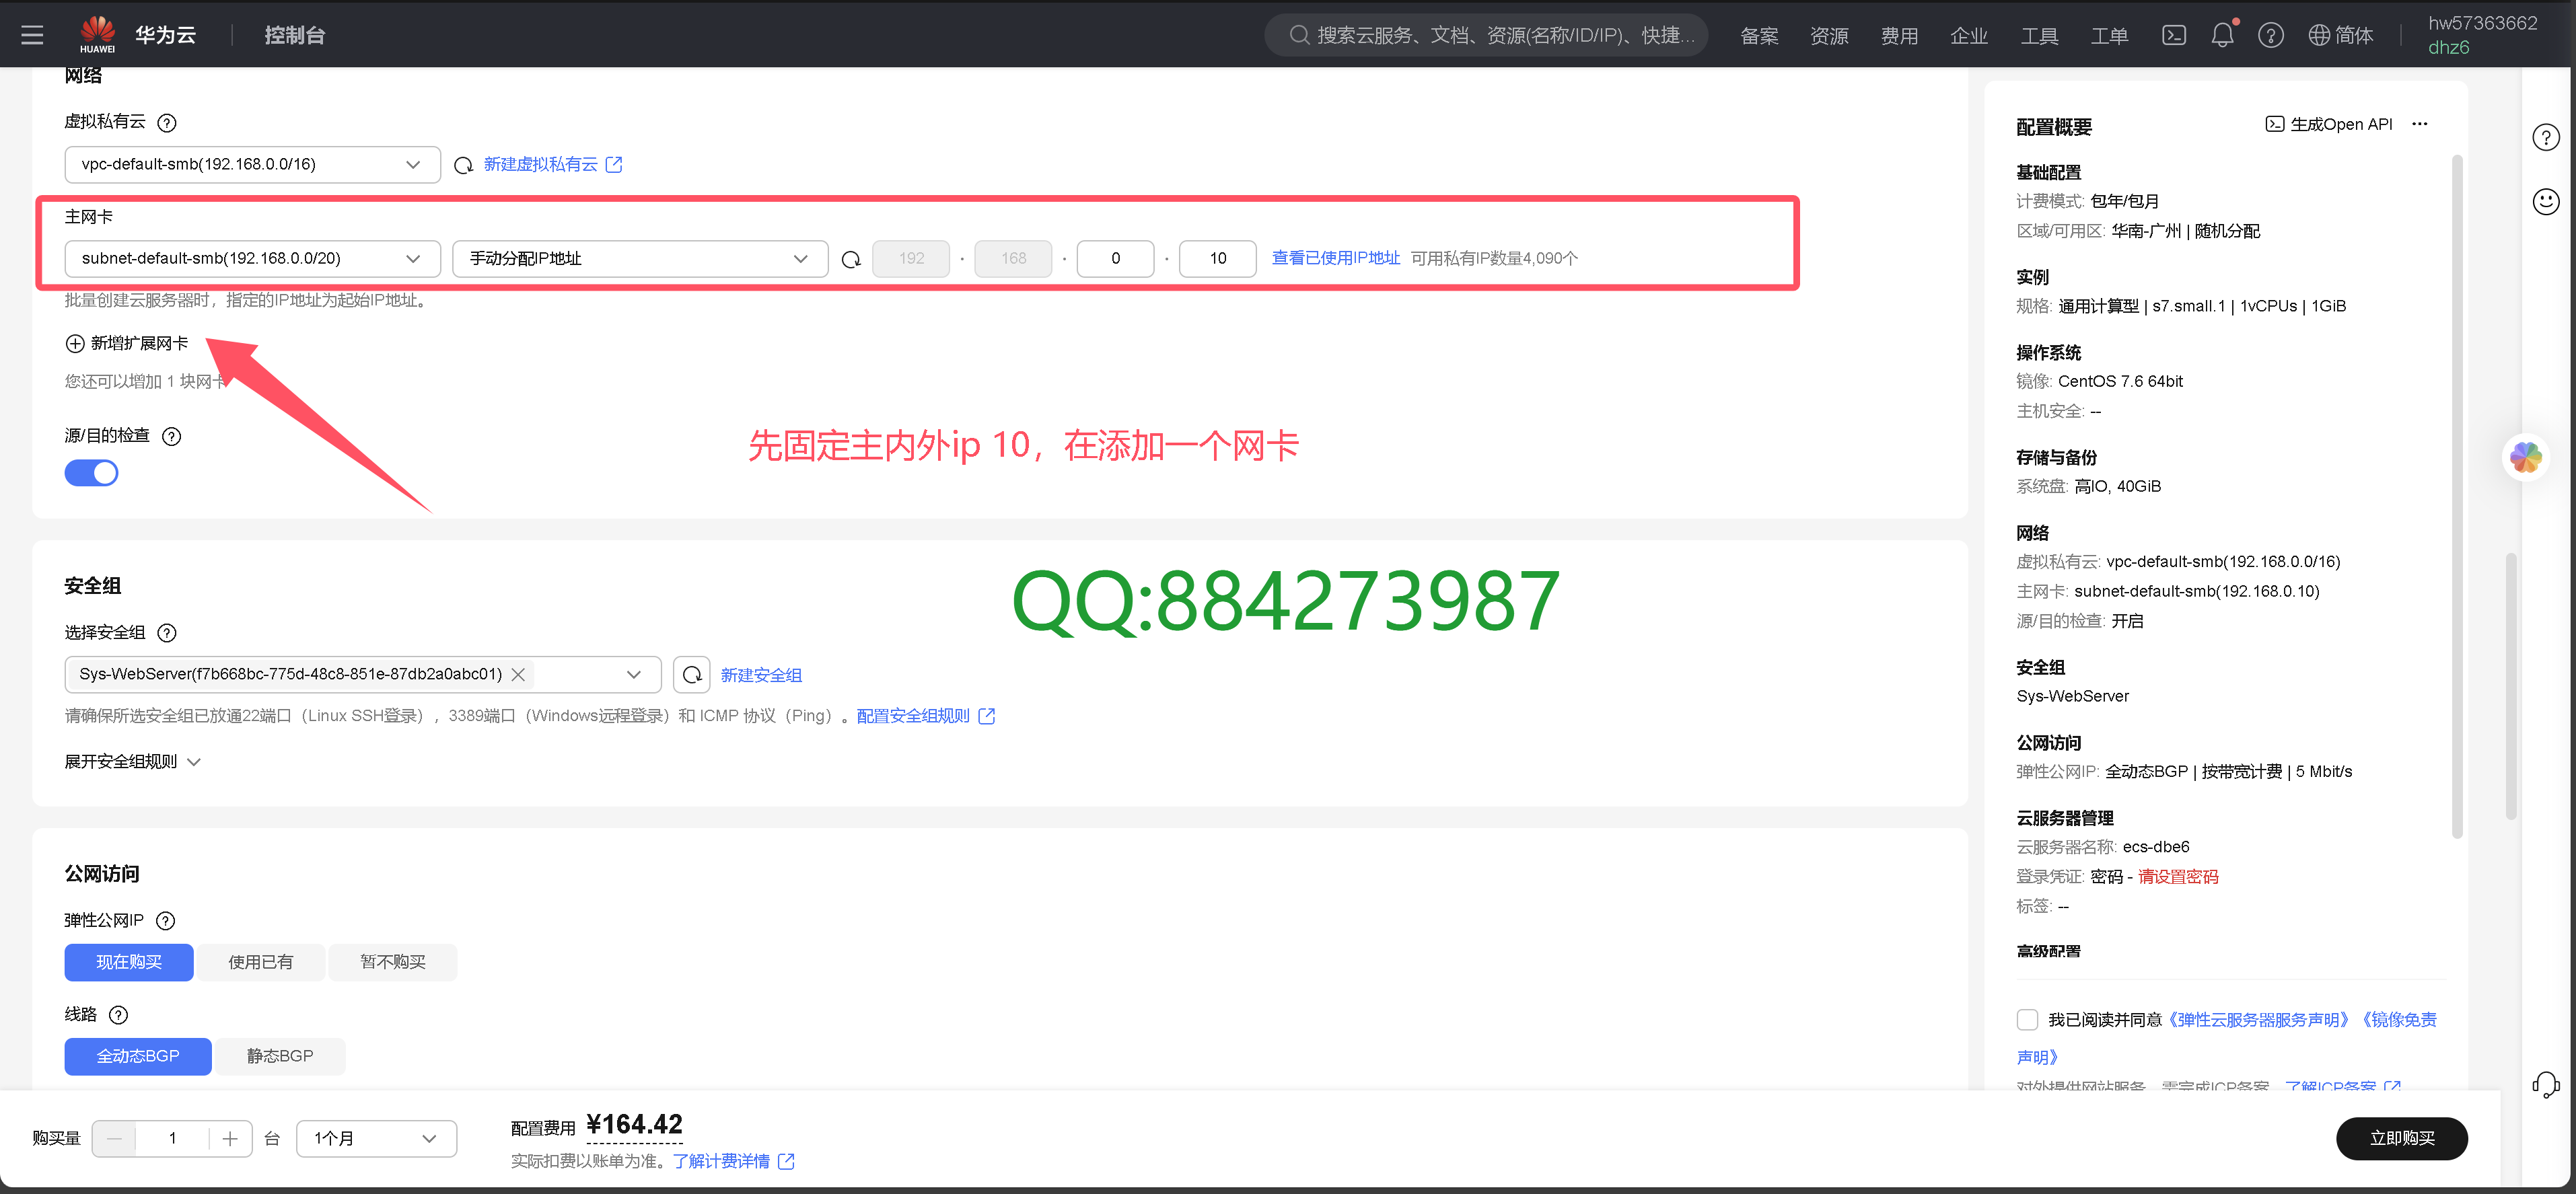
Task: Remove the Sys-WebServer security group tag
Action: click(x=518, y=675)
